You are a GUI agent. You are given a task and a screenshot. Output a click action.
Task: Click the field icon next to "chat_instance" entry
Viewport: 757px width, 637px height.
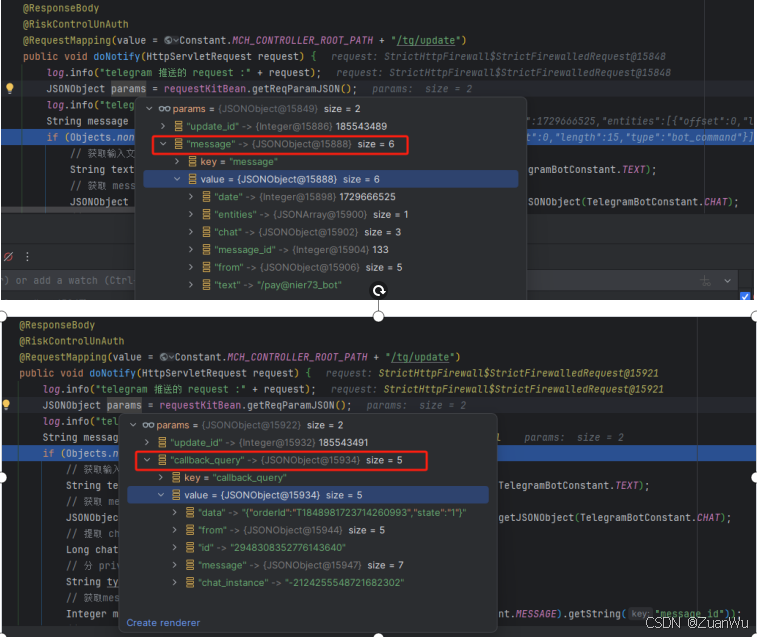pyautogui.click(x=190, y=582)
